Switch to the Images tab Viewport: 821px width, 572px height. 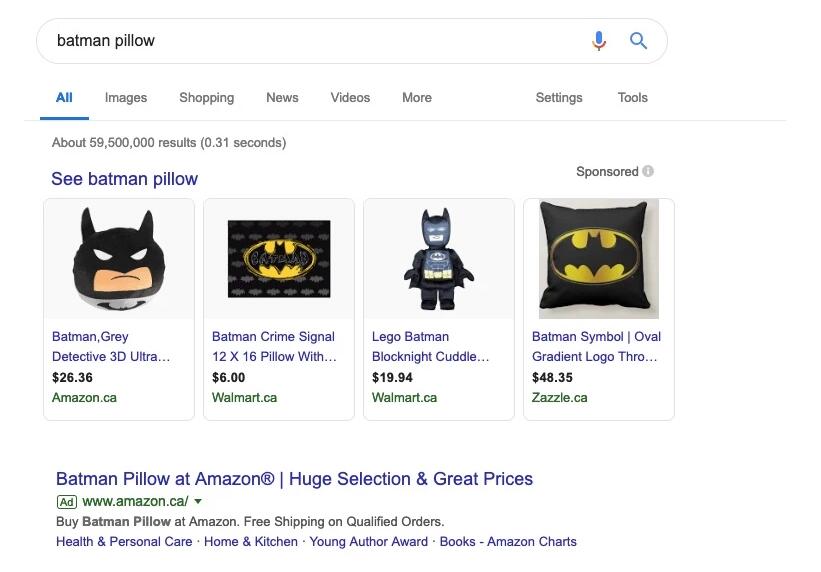click(126, 97)
